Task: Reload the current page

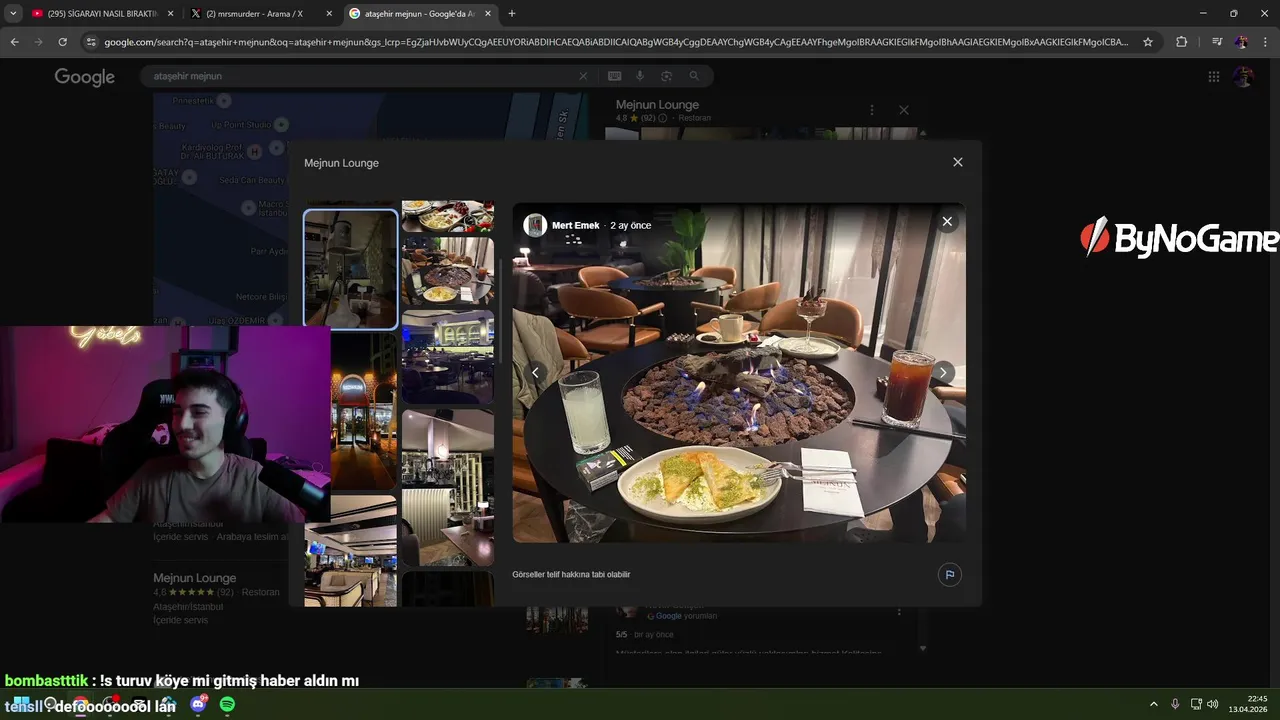Action: 62,42
